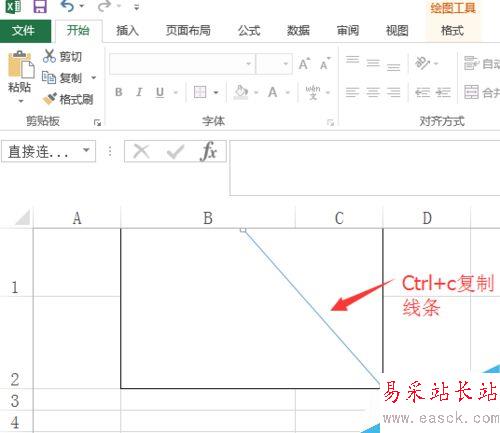Screen dimensions: 500x433
Task: Click the Align Left icon
Action: (x=352, y=92)
